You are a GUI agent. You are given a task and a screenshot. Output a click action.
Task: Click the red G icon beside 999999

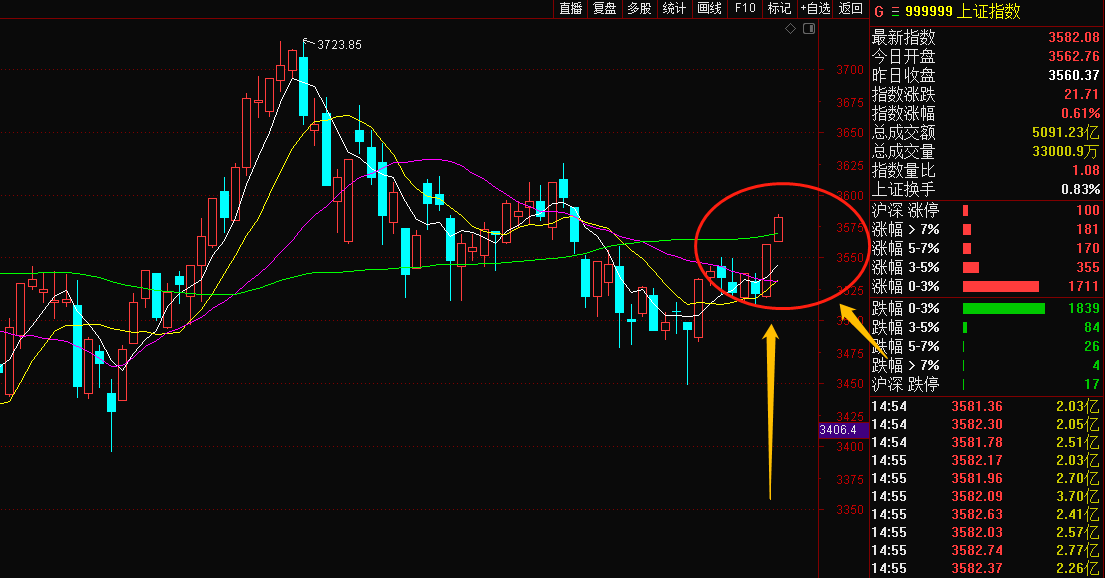[x=879, y=11]
